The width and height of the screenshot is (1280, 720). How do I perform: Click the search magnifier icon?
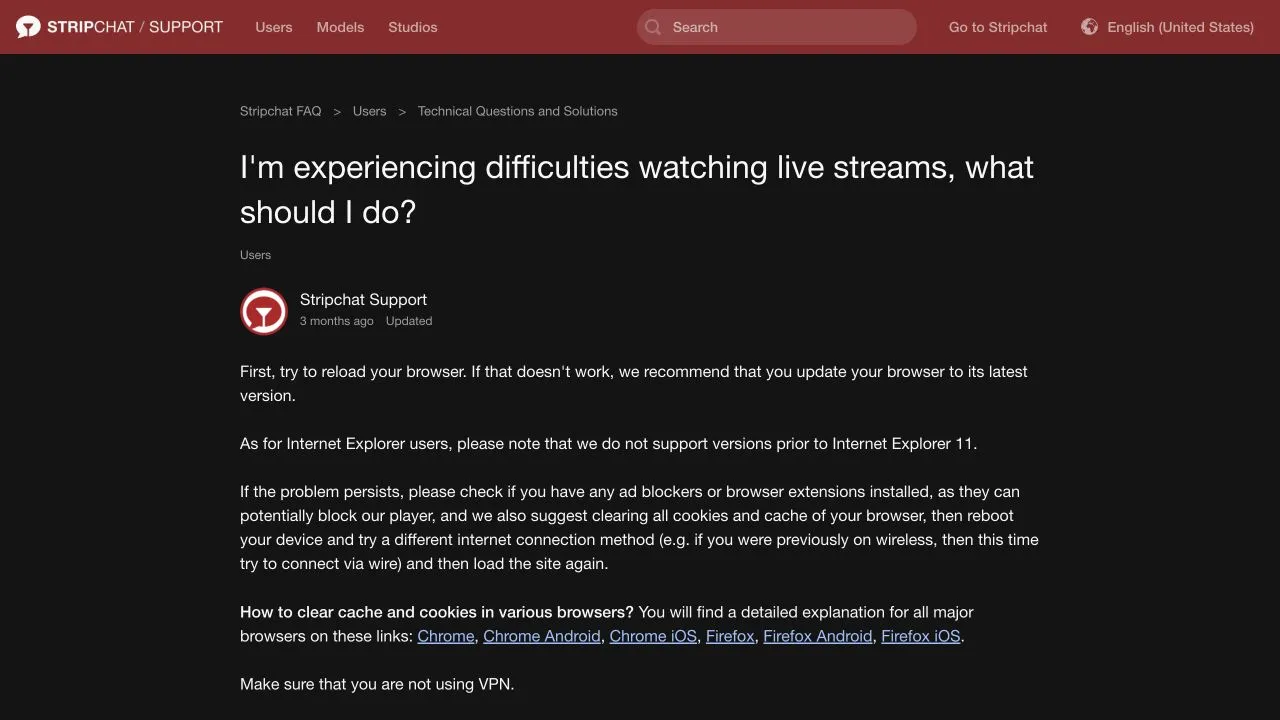pyautogui.click(x=653, y=27)
